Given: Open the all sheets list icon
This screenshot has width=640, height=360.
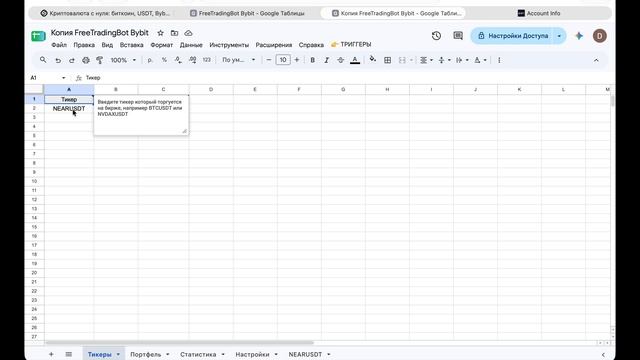Looking at the screenshot, I should pos(69,354).
